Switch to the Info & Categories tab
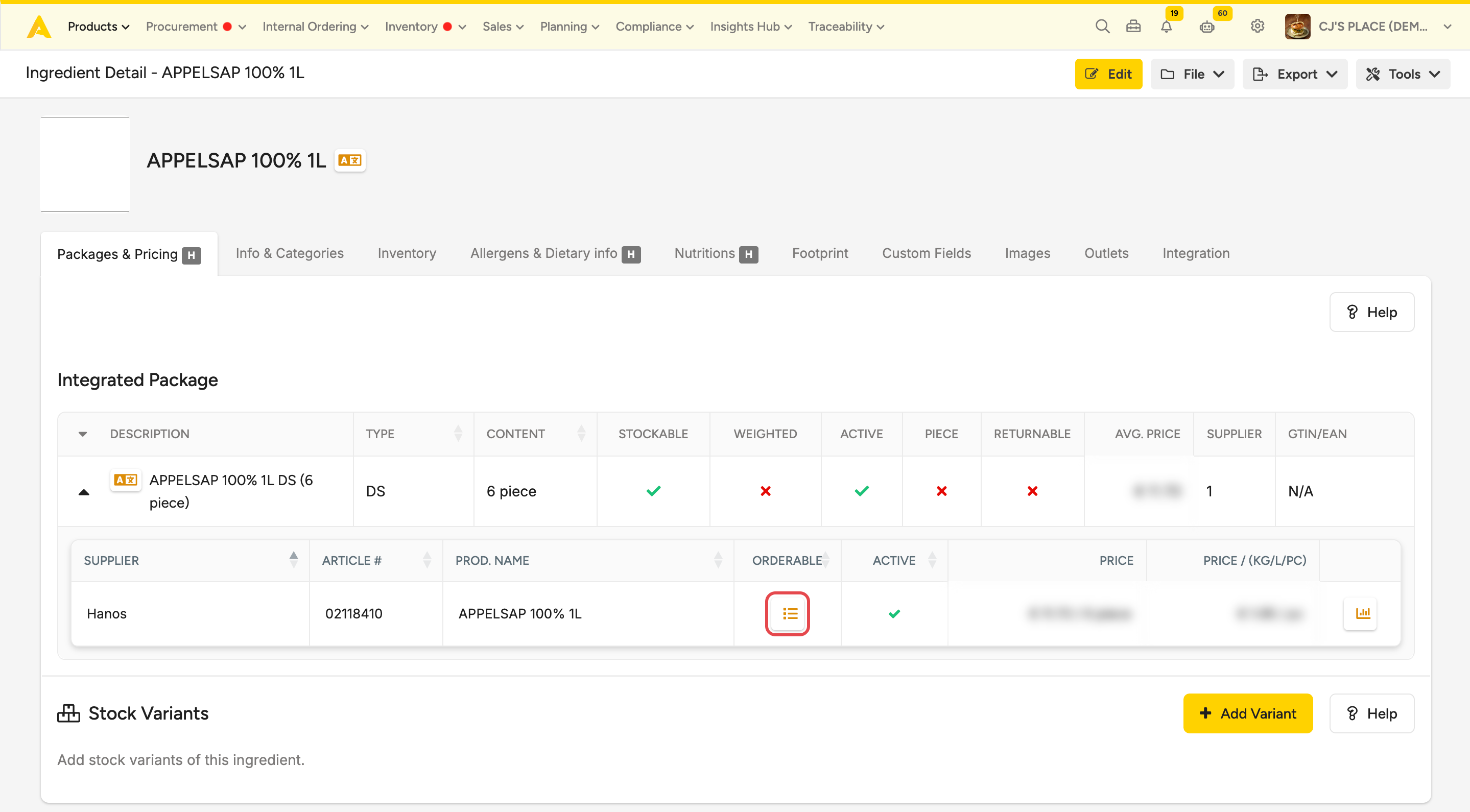The image size is (1470, 812). click(x=290, y=254)
